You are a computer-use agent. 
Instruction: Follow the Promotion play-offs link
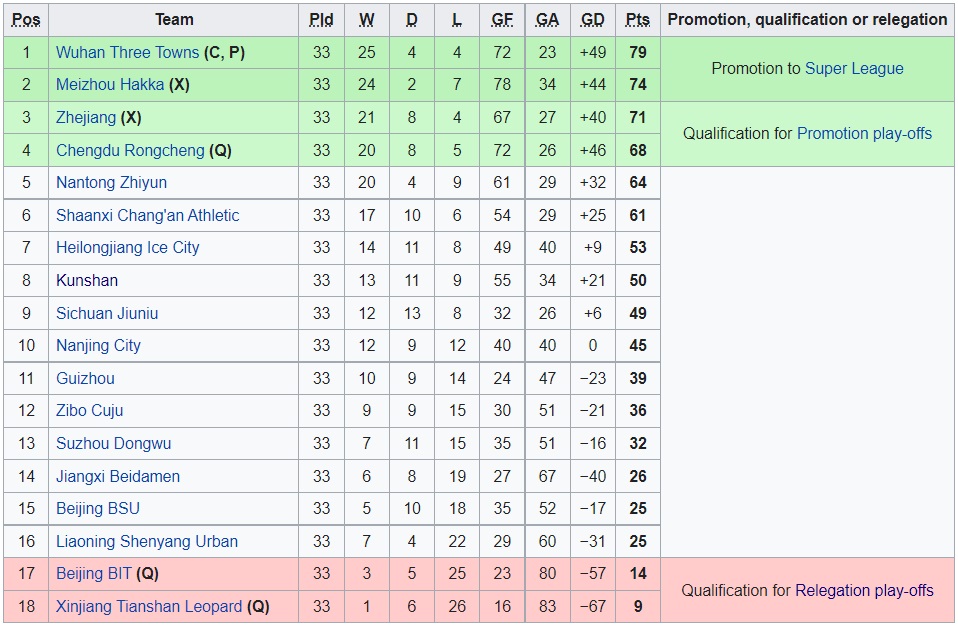(x=864, y=133)
